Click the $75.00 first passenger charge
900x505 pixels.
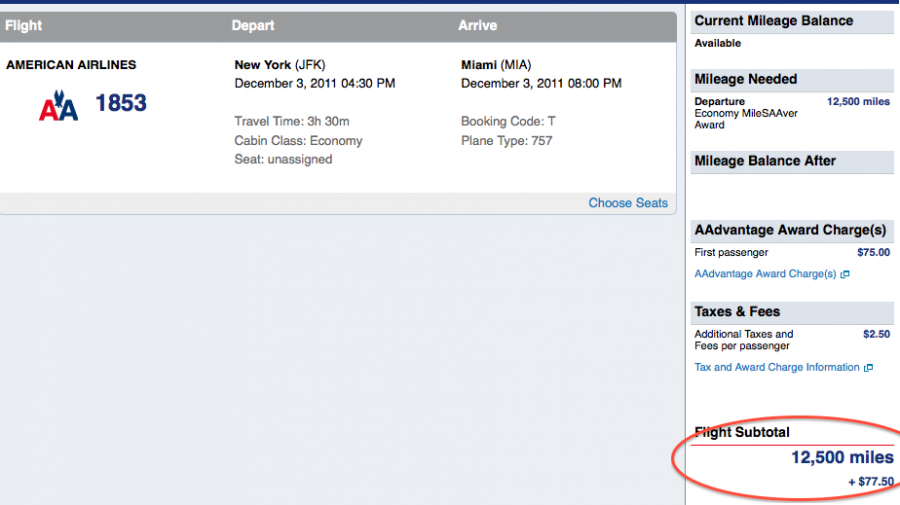pyautogui.click(x=874, y=252)
